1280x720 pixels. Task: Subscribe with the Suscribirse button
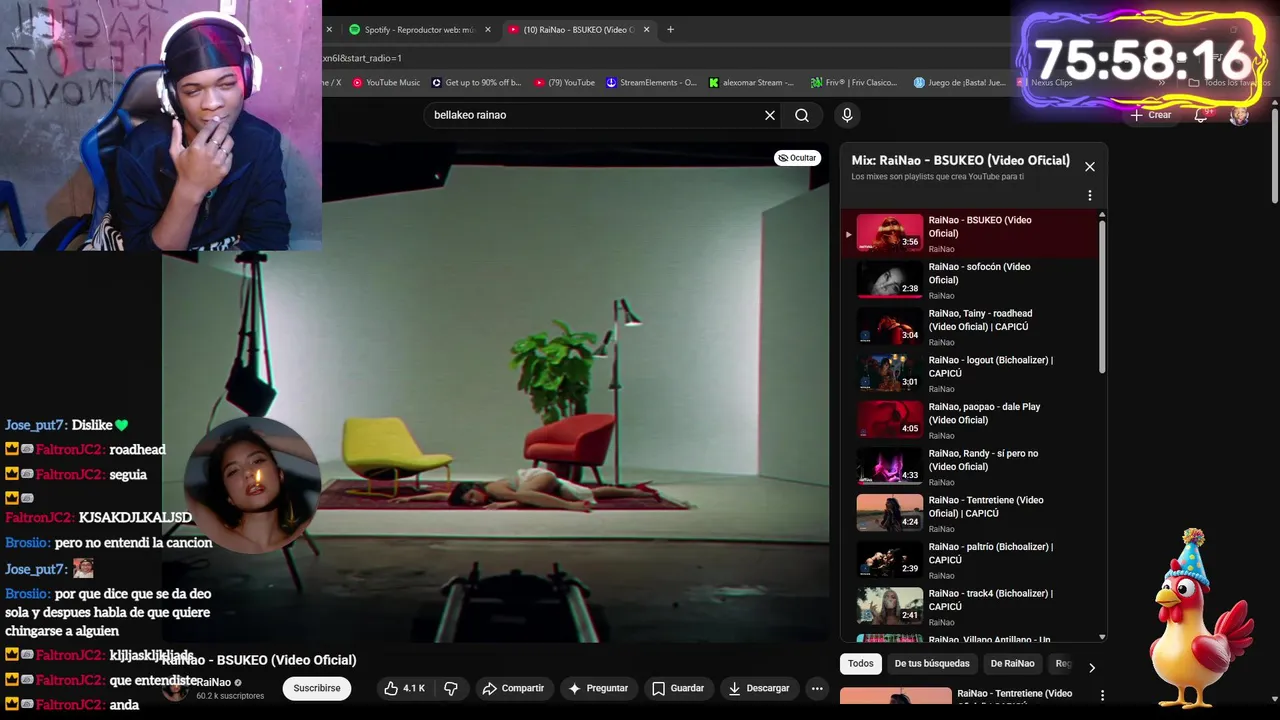click(x=317, y=688)
